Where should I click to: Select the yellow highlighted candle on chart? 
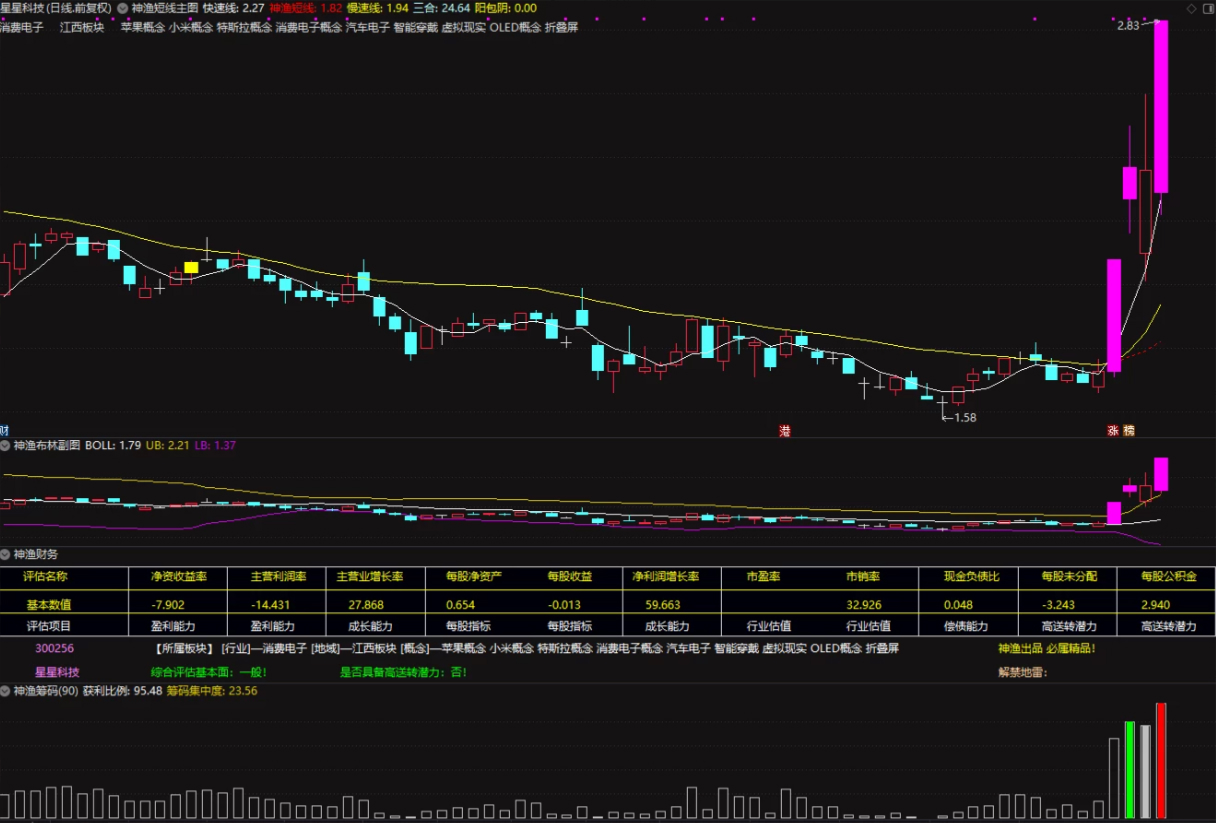[x=191, y=268]
